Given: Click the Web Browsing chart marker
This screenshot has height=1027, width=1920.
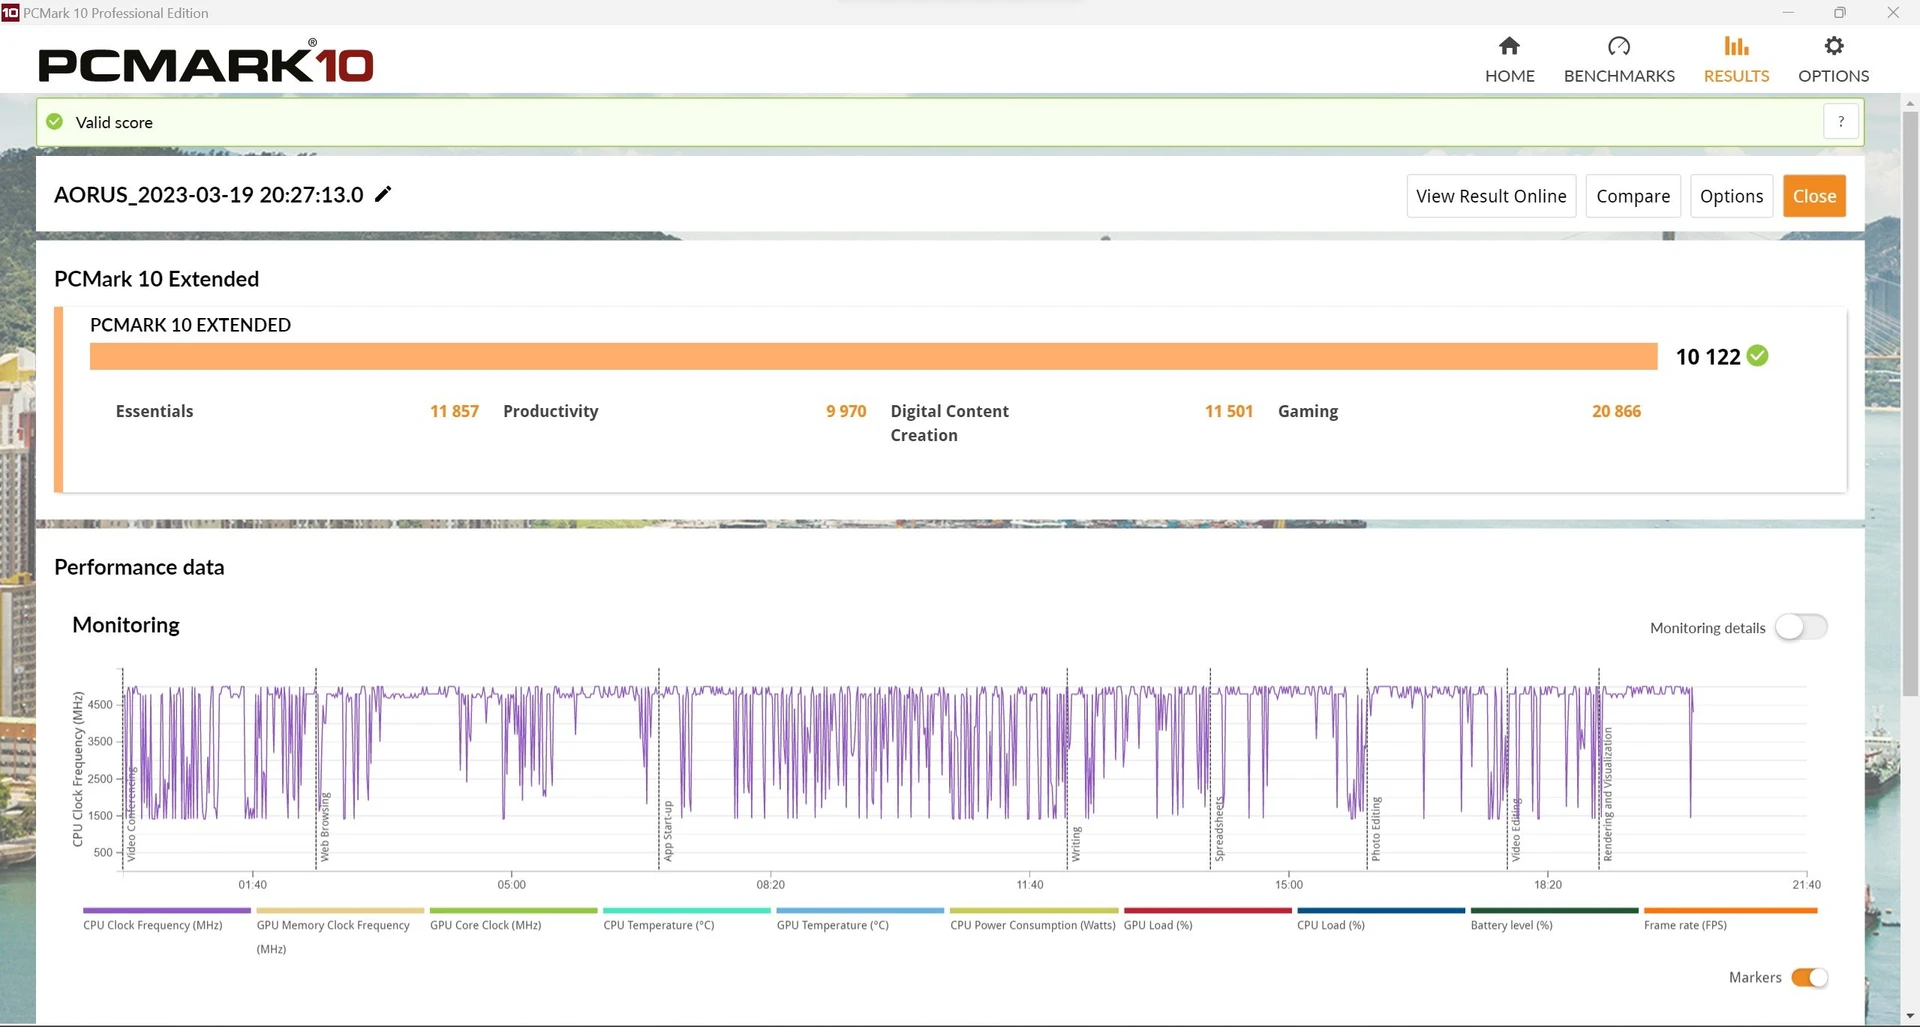Looking at the screenshot, I should pos(324,826).
